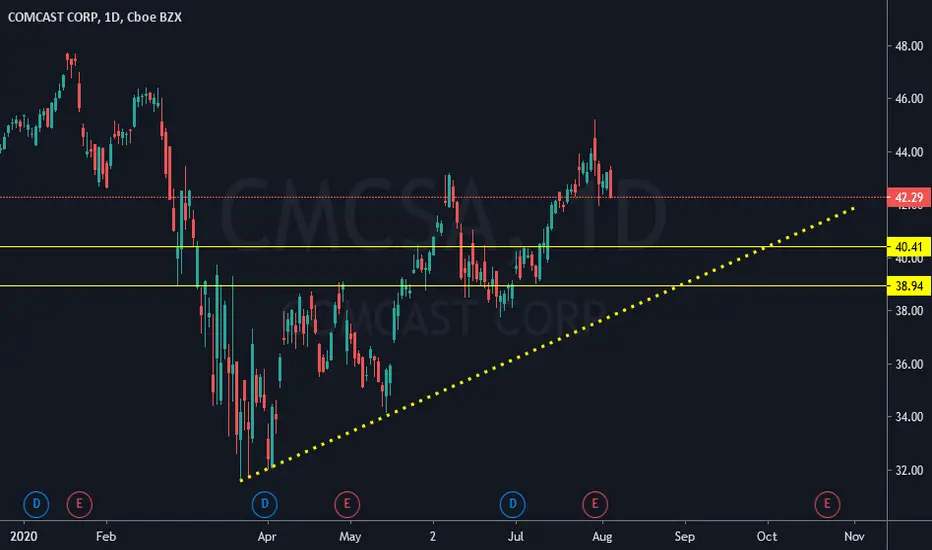Click the Feb label on time axis
This screenshot has height=550, width=932.
(106, 536)
